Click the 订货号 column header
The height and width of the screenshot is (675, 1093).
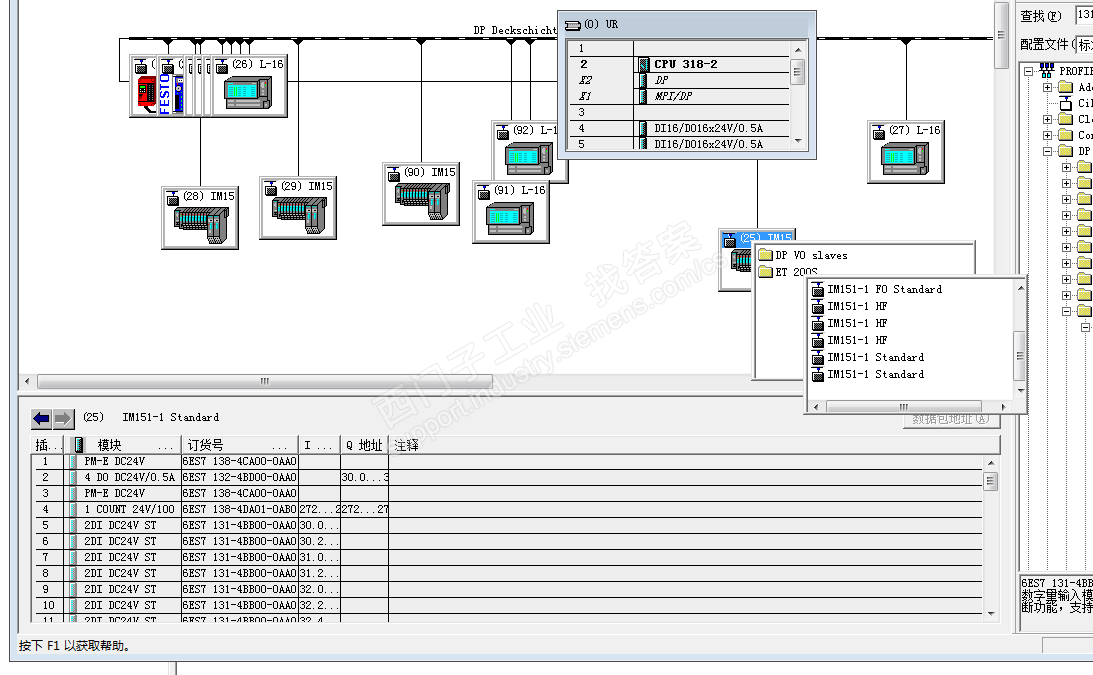click(x=239, y=445)
